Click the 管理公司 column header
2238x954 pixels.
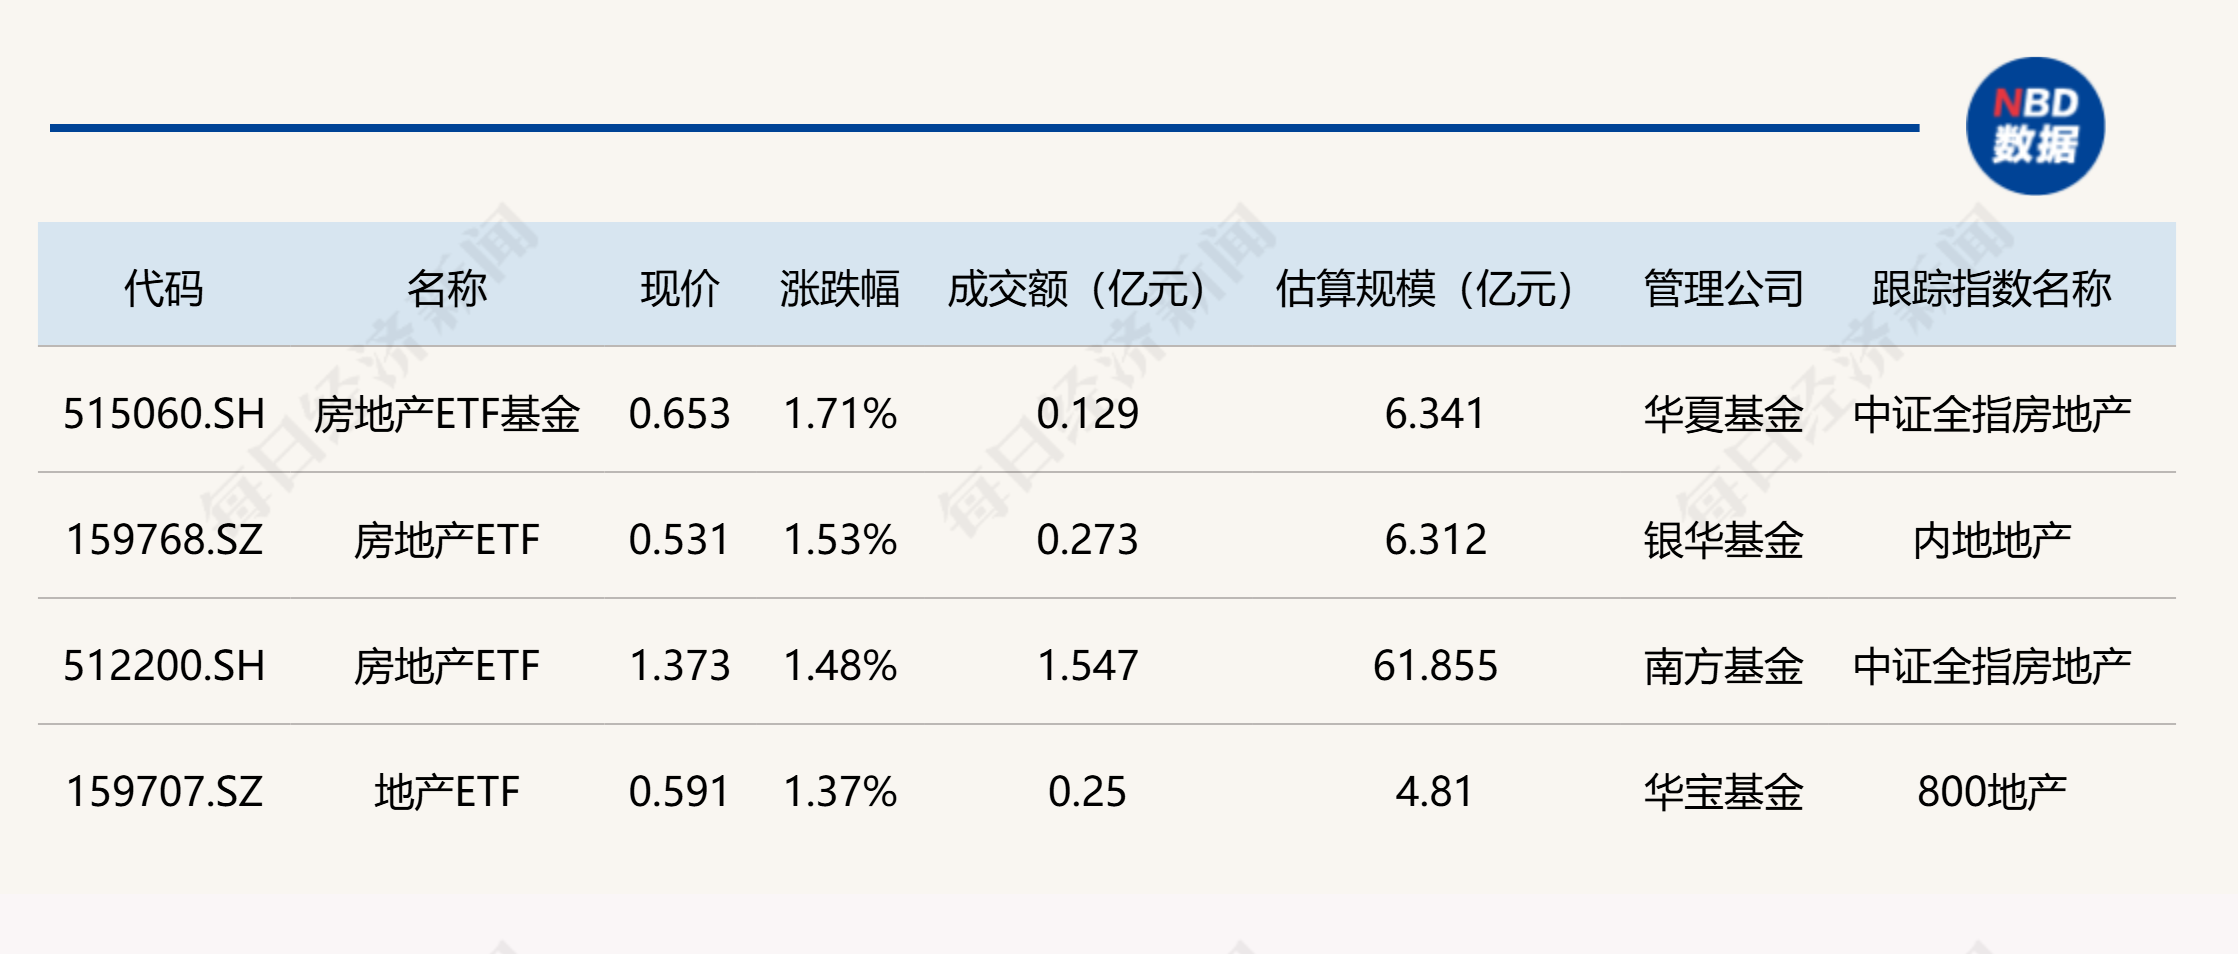click(x=1723, y=289)
